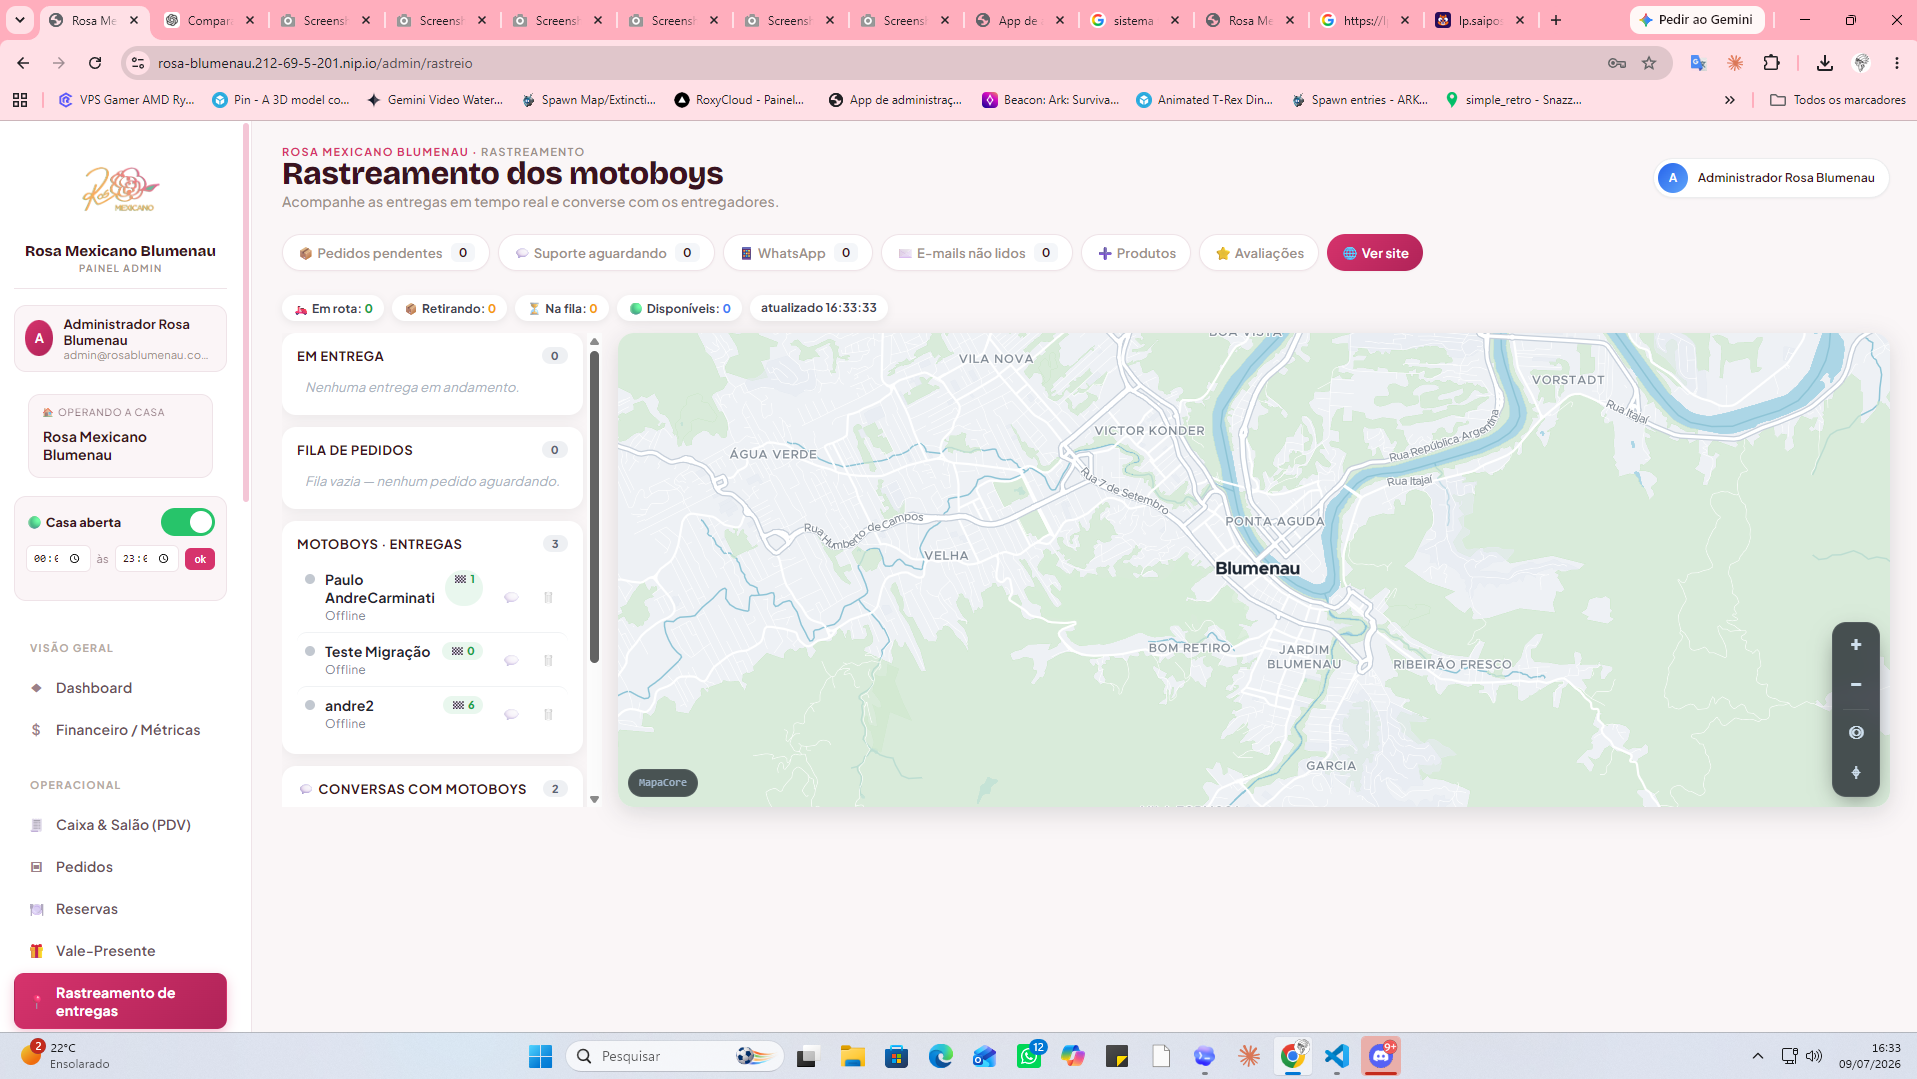
Task: Select Rastreamento de entregas menu item
Action: pyautogui.click(x=120, y=1001)
